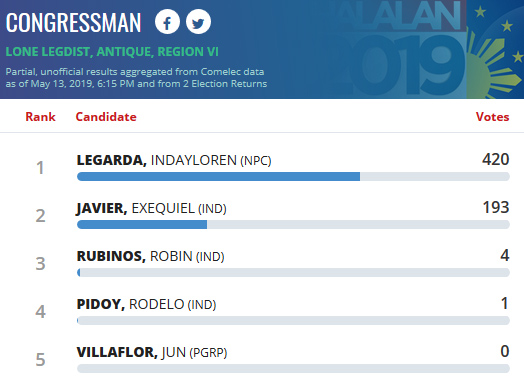Image resolution: width=524 pixels, height=385 pixels.
Task: Open candidate VILLAFLOR, JUN (PGRP)
Action: click(x=152, y=352)
